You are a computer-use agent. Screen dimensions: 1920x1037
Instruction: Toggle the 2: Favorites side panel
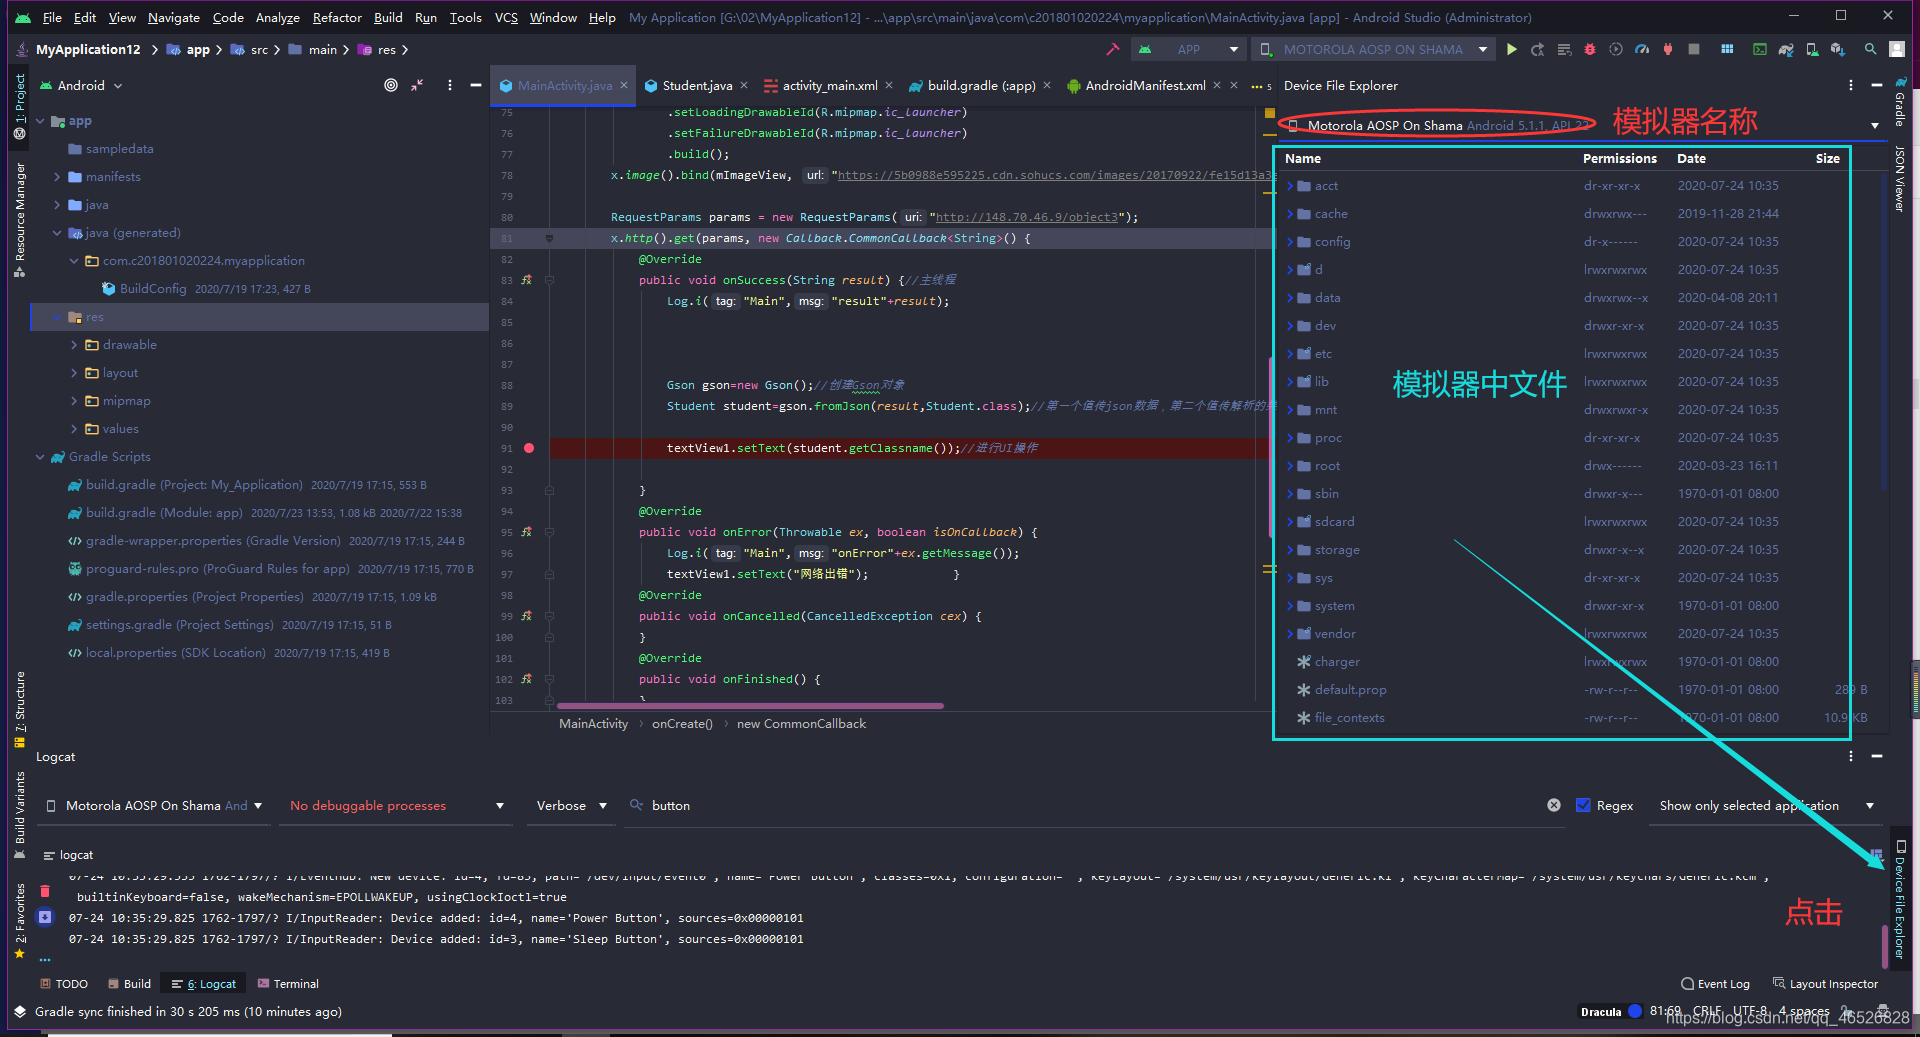[20, 921]
